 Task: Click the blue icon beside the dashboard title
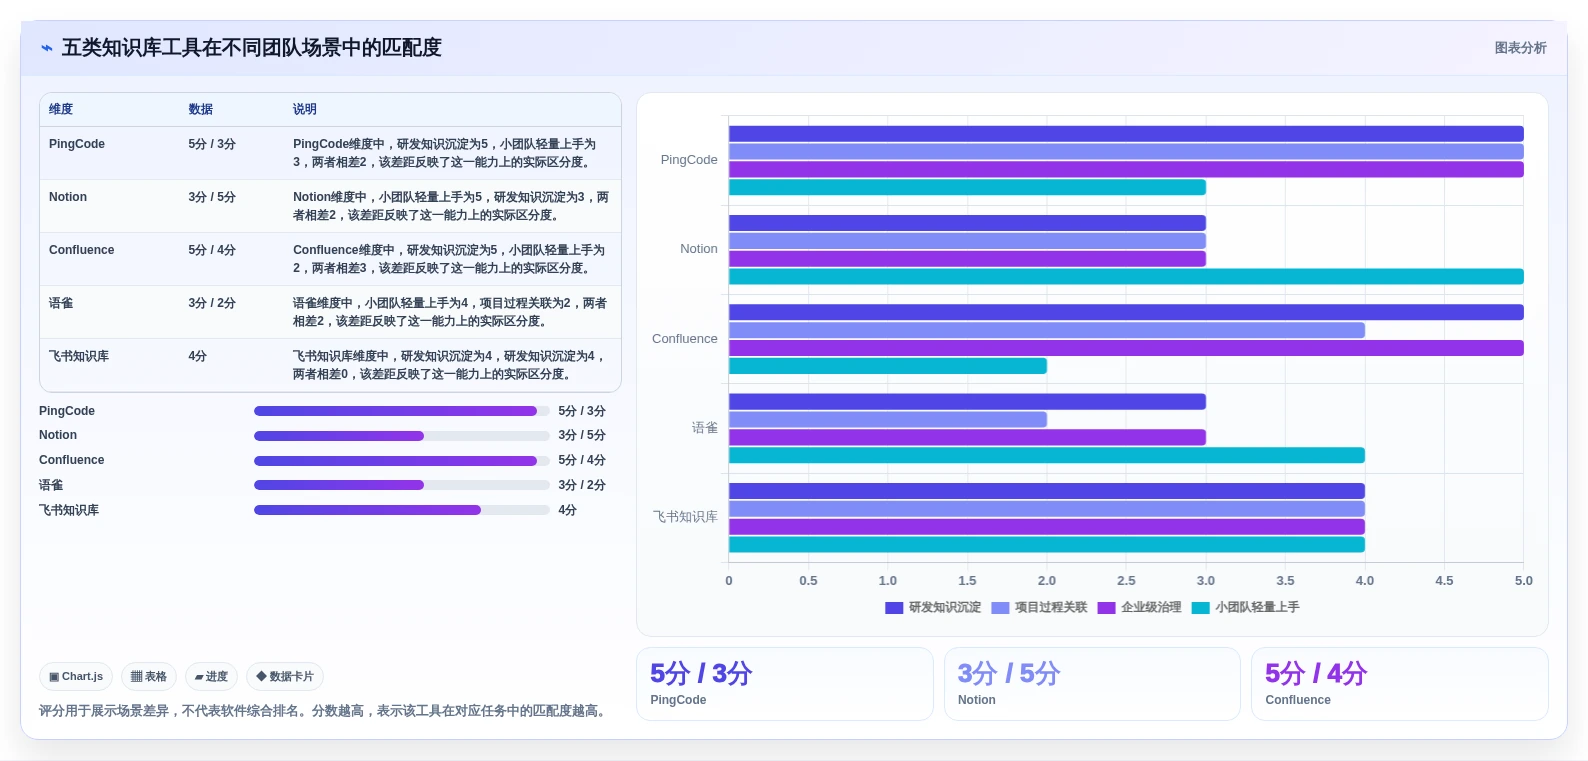[x=46, y=48]
